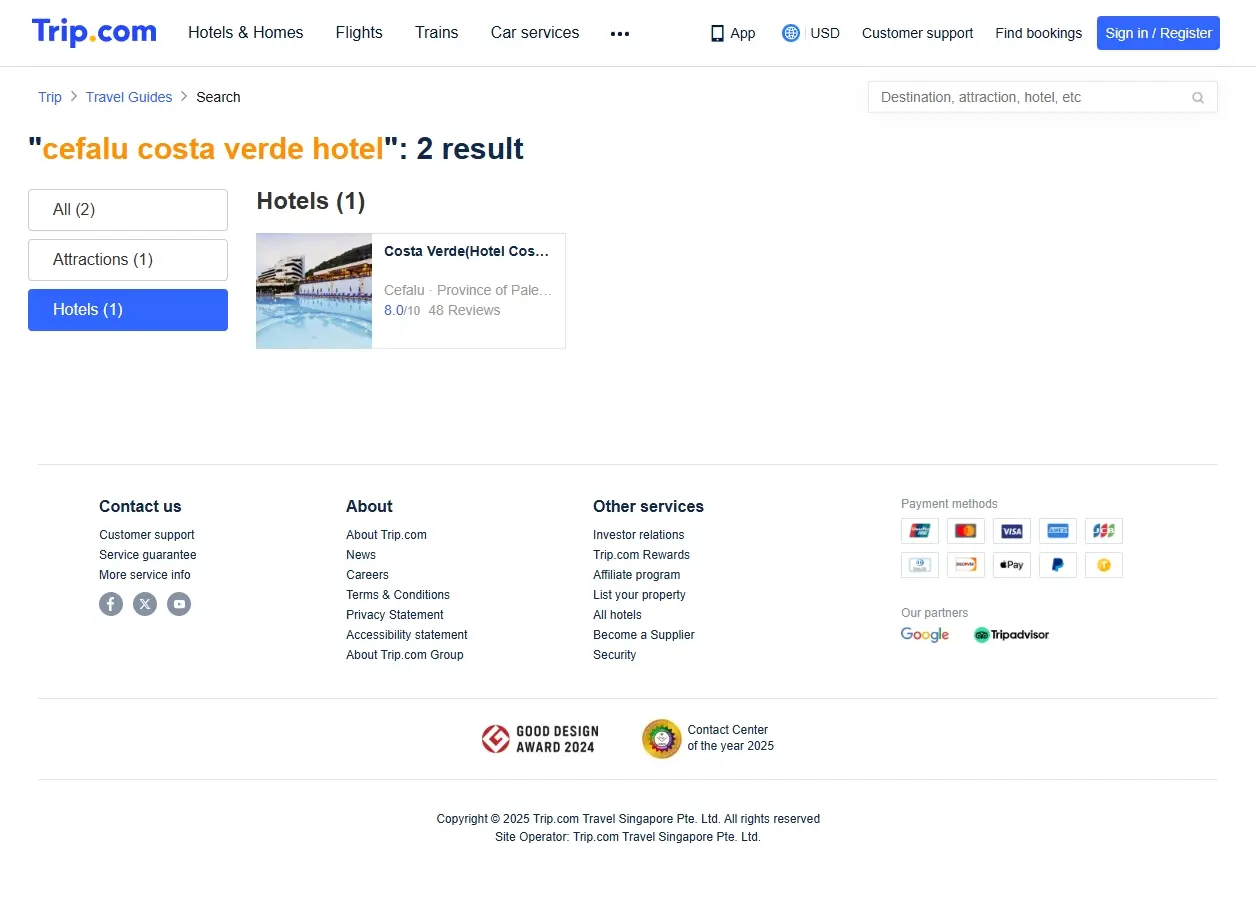
Task: Open Become a Supplier link
Action: (x=644, y=635)
